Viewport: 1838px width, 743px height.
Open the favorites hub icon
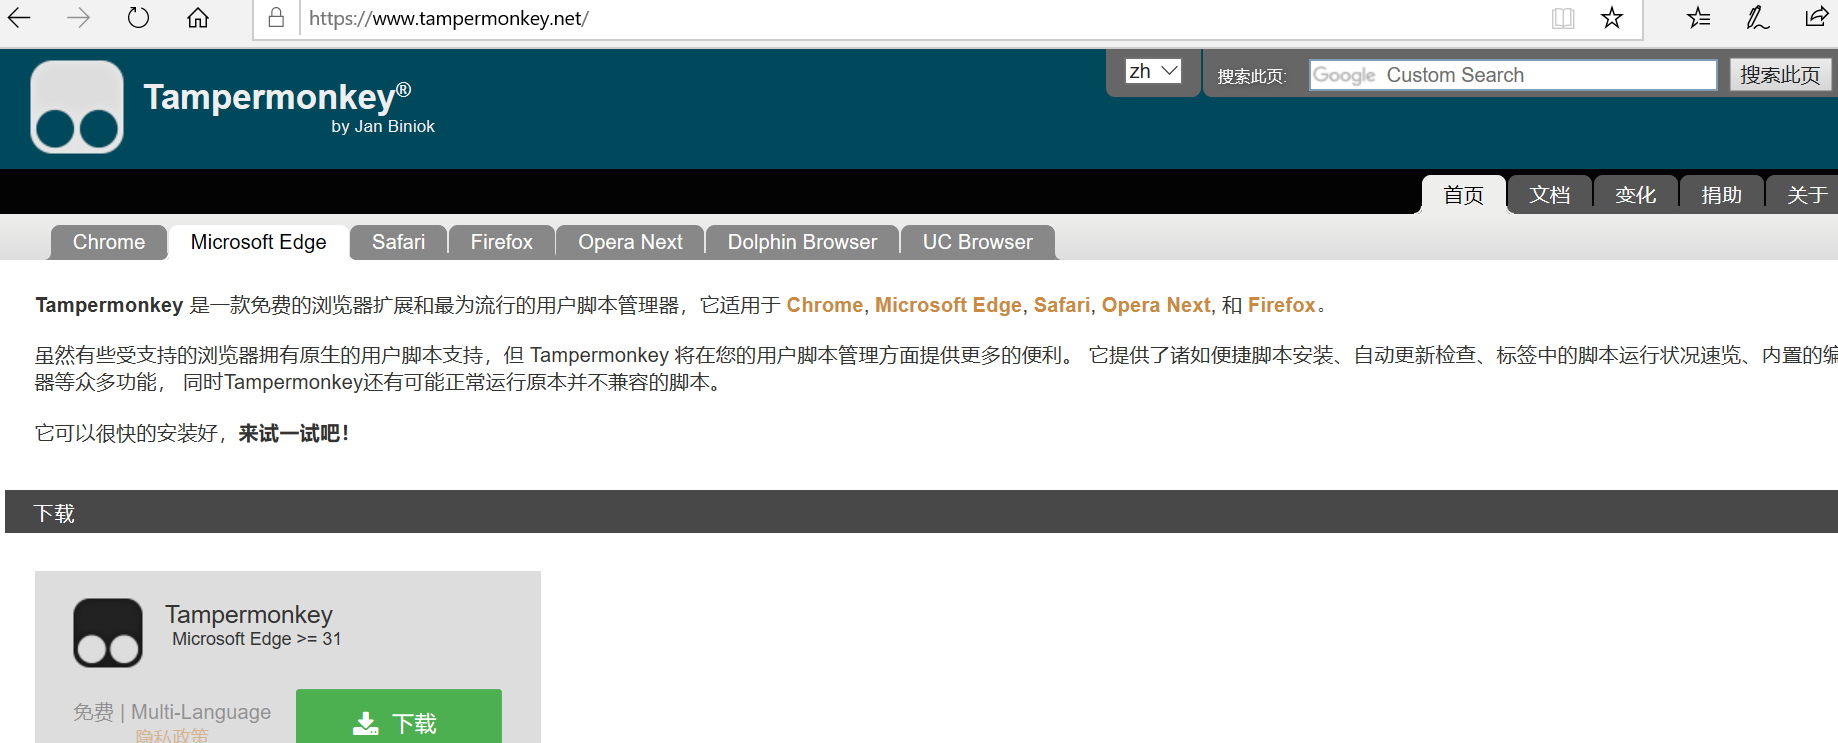coord(1698,18)
